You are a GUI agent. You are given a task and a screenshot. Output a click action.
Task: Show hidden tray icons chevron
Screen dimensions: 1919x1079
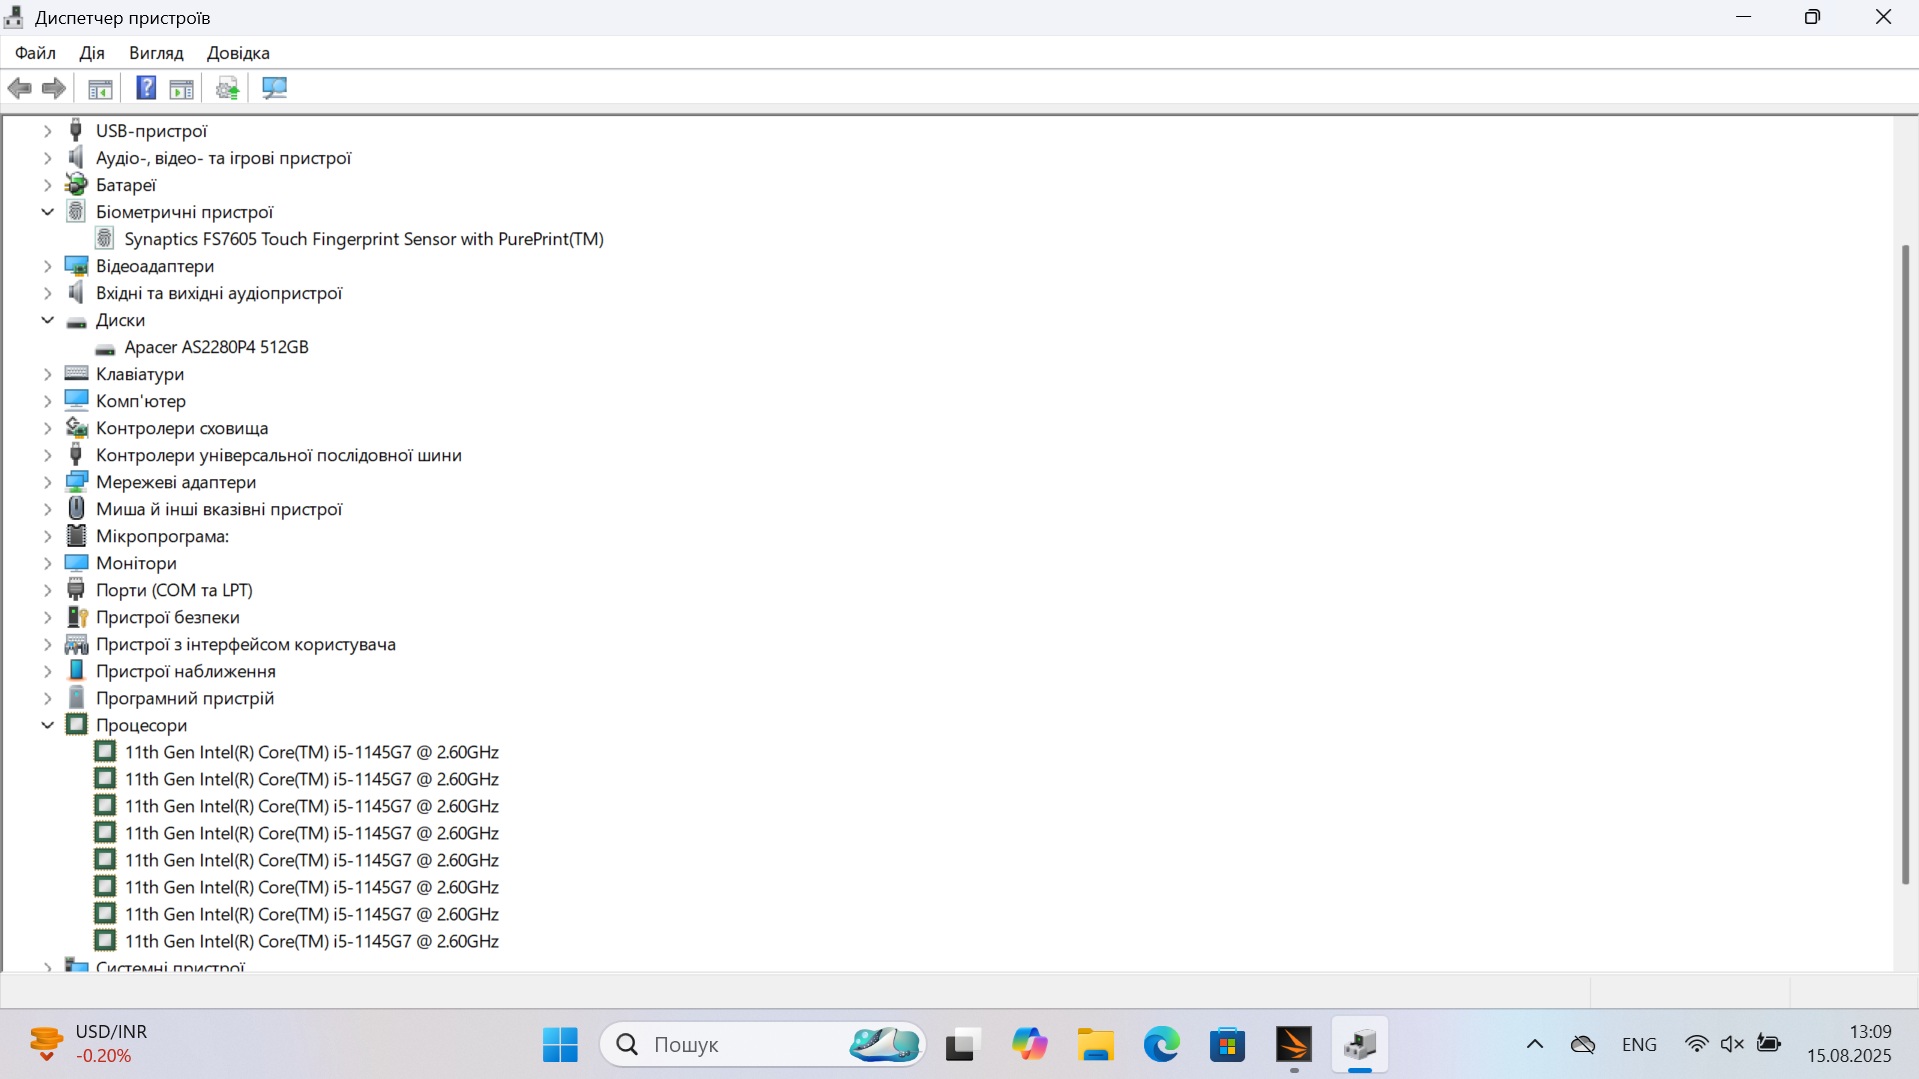[x=1535, y=1044]
